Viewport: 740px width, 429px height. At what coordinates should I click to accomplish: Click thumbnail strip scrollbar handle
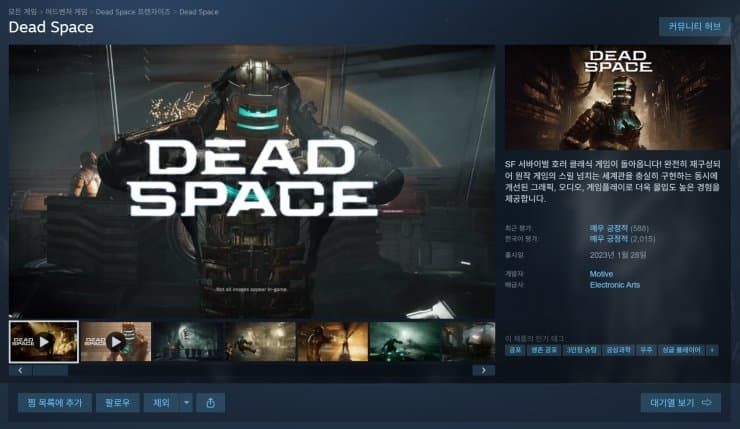[50, 370]
